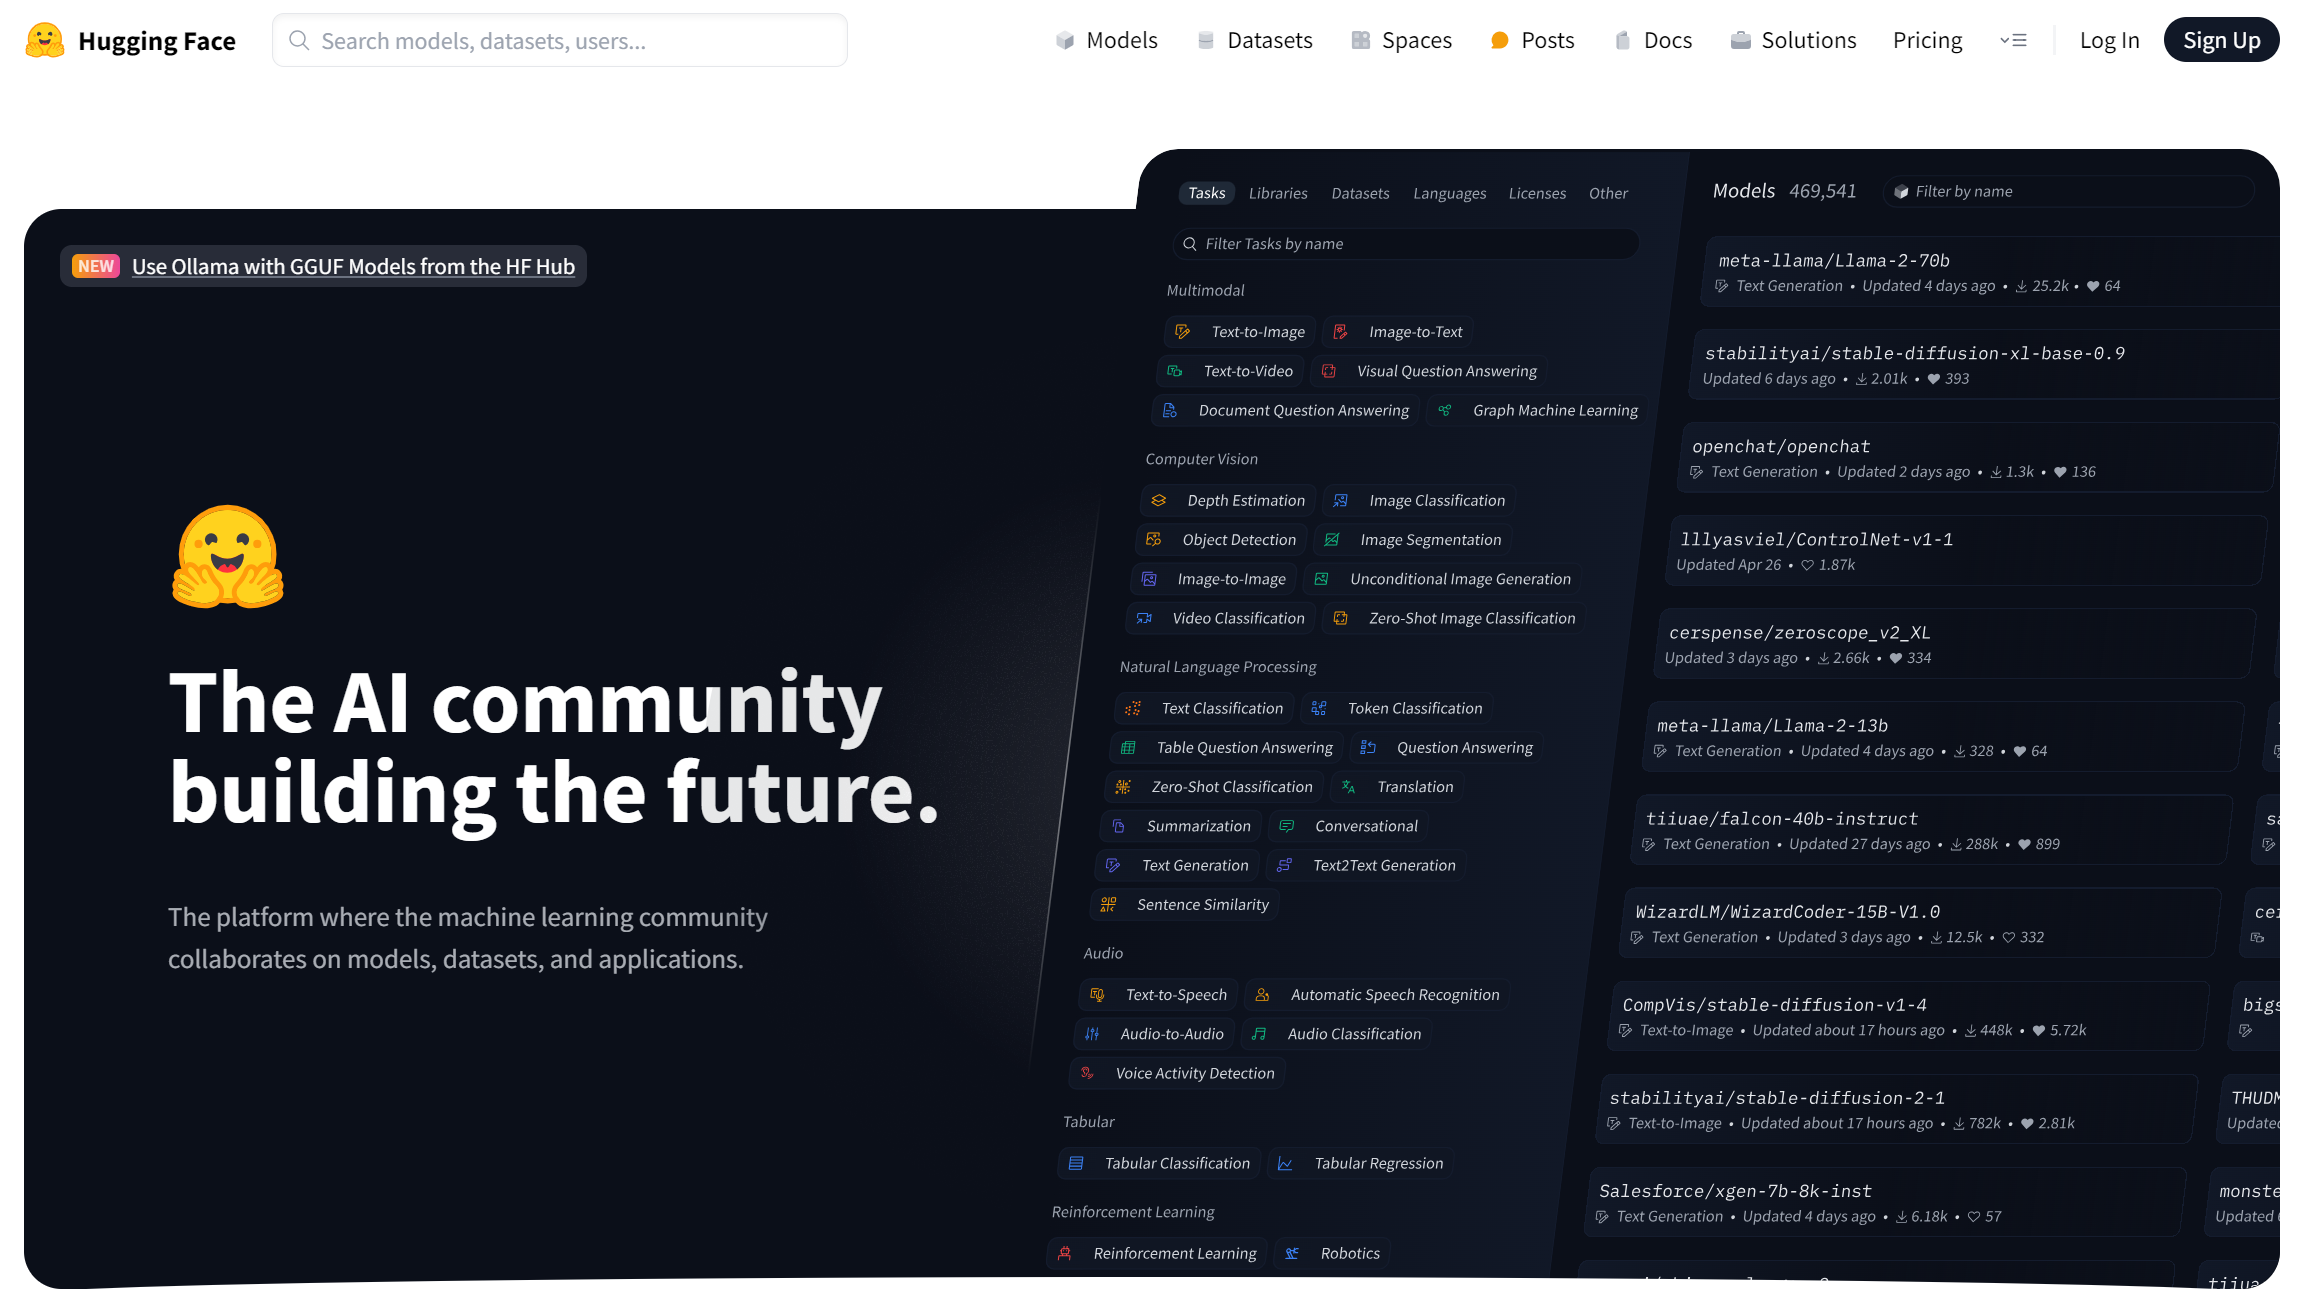This screenshot has width=2305, height=1300.
Task: Switch to the Languages tab
Action: click(1449, 193)
